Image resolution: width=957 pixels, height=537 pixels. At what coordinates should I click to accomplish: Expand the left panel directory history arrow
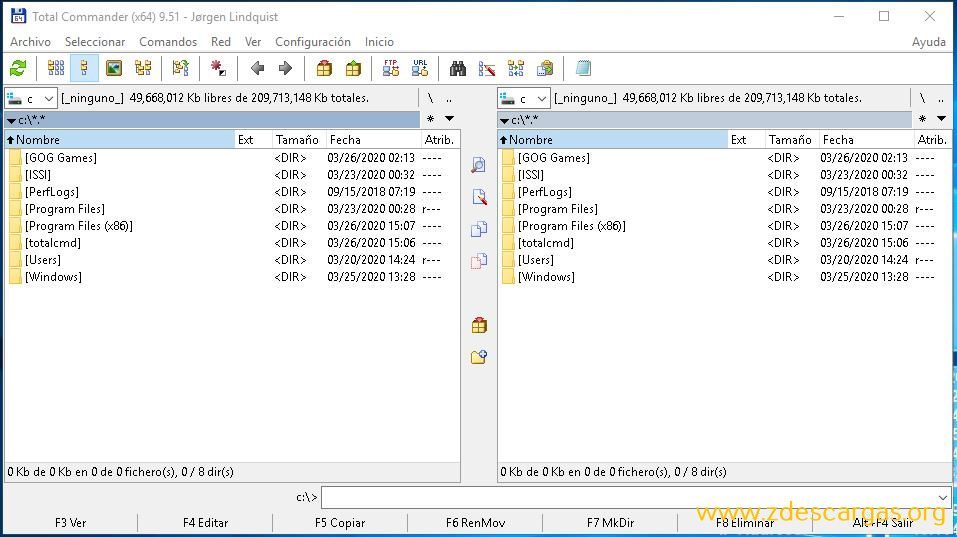point(449,118)
